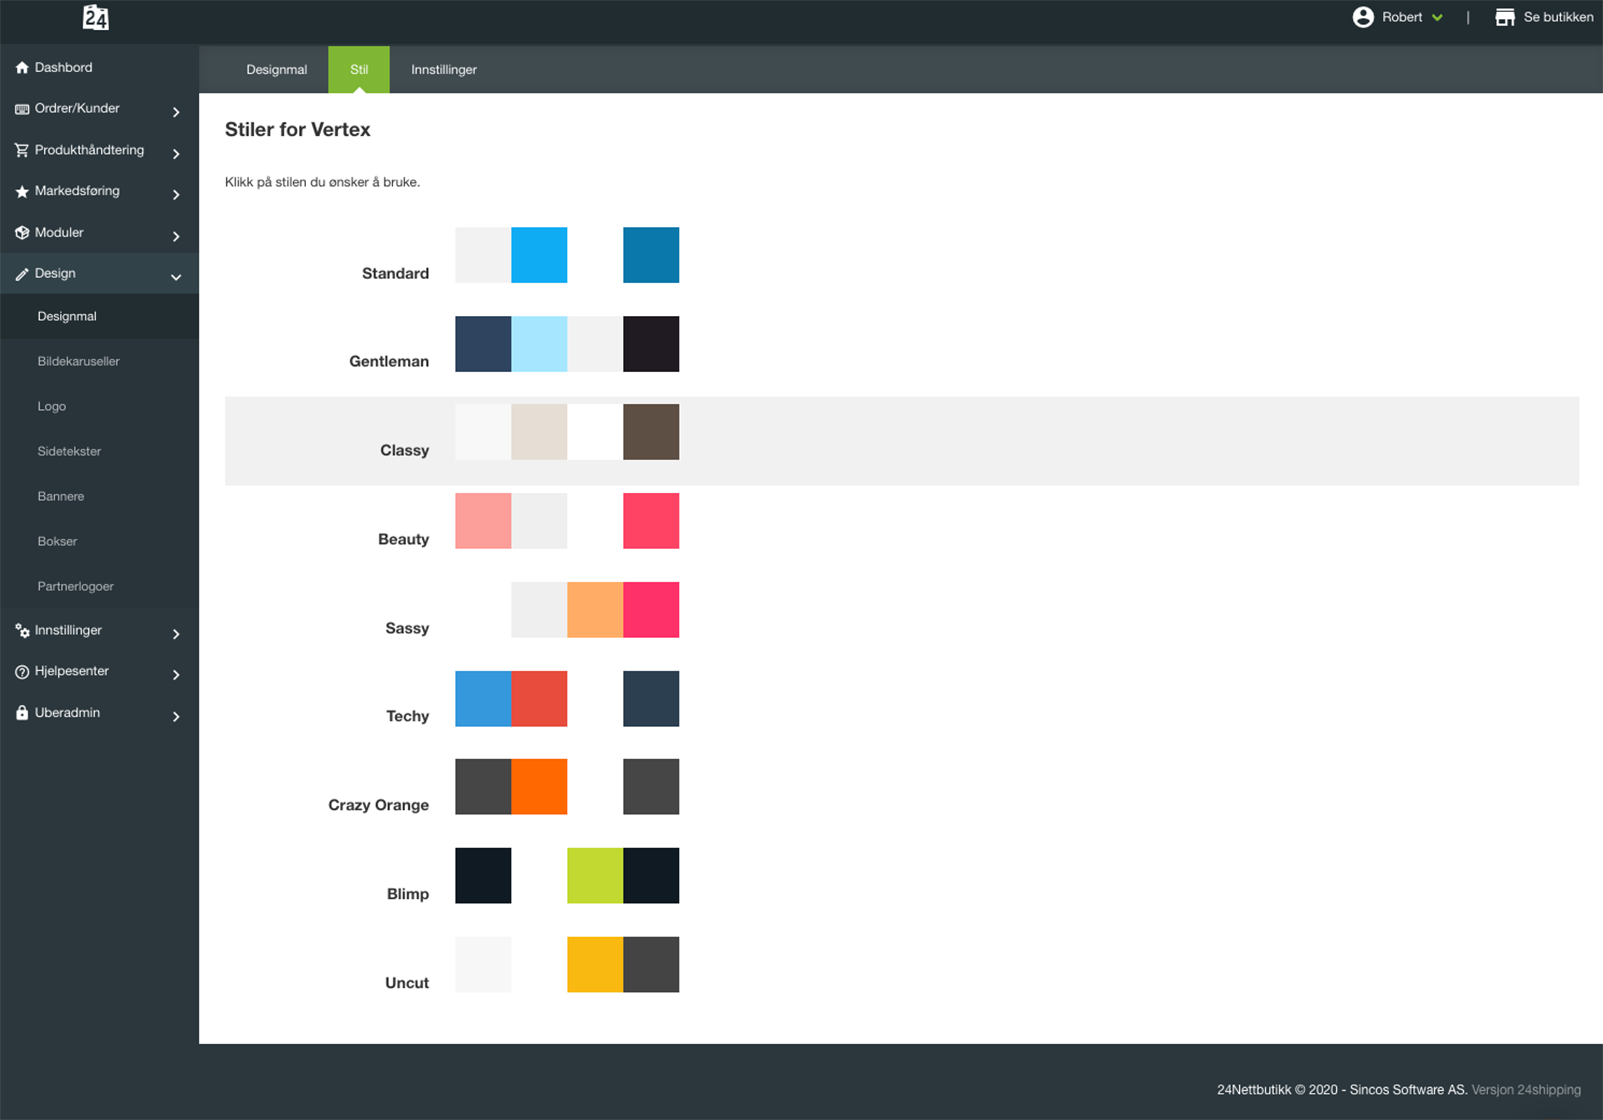Click the store icon beside Se butikken
Image resolution: width=1603 pixels, height=1120 pixels.
pos(1505,17)
